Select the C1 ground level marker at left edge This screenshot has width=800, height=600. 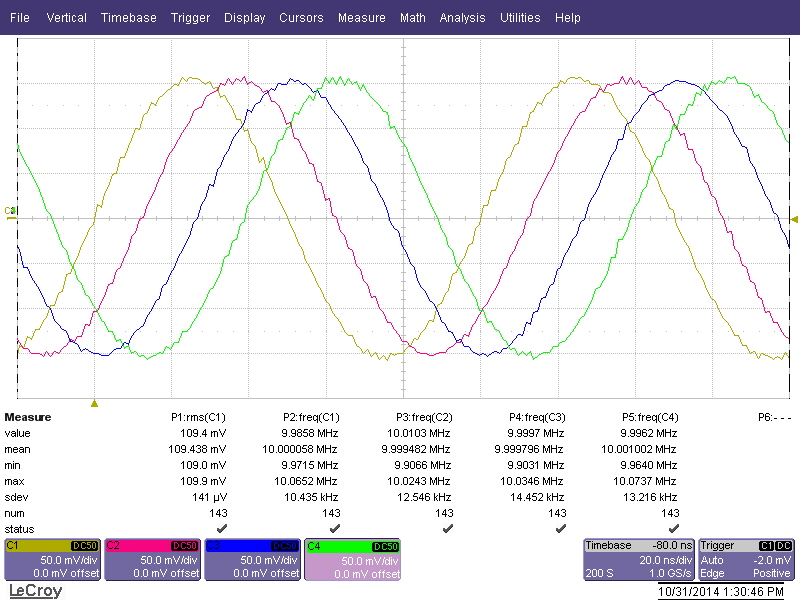click(11, 213)
